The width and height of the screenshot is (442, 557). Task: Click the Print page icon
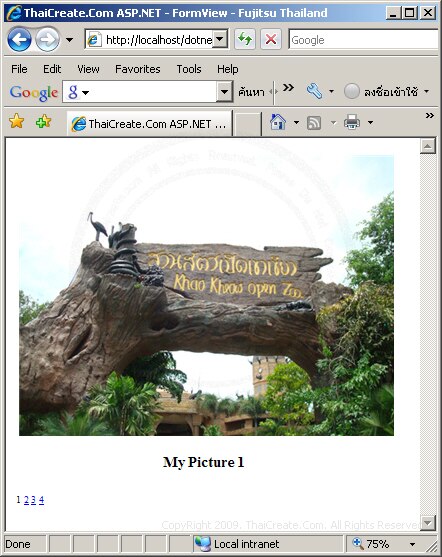352,123
